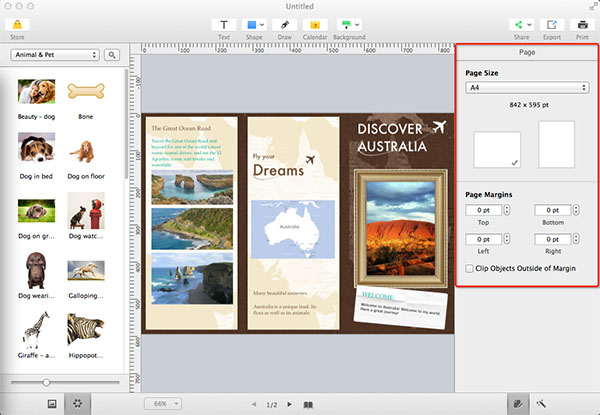Click the Export icon
This screenshot has height=415, width=600.
pos(551,23)
